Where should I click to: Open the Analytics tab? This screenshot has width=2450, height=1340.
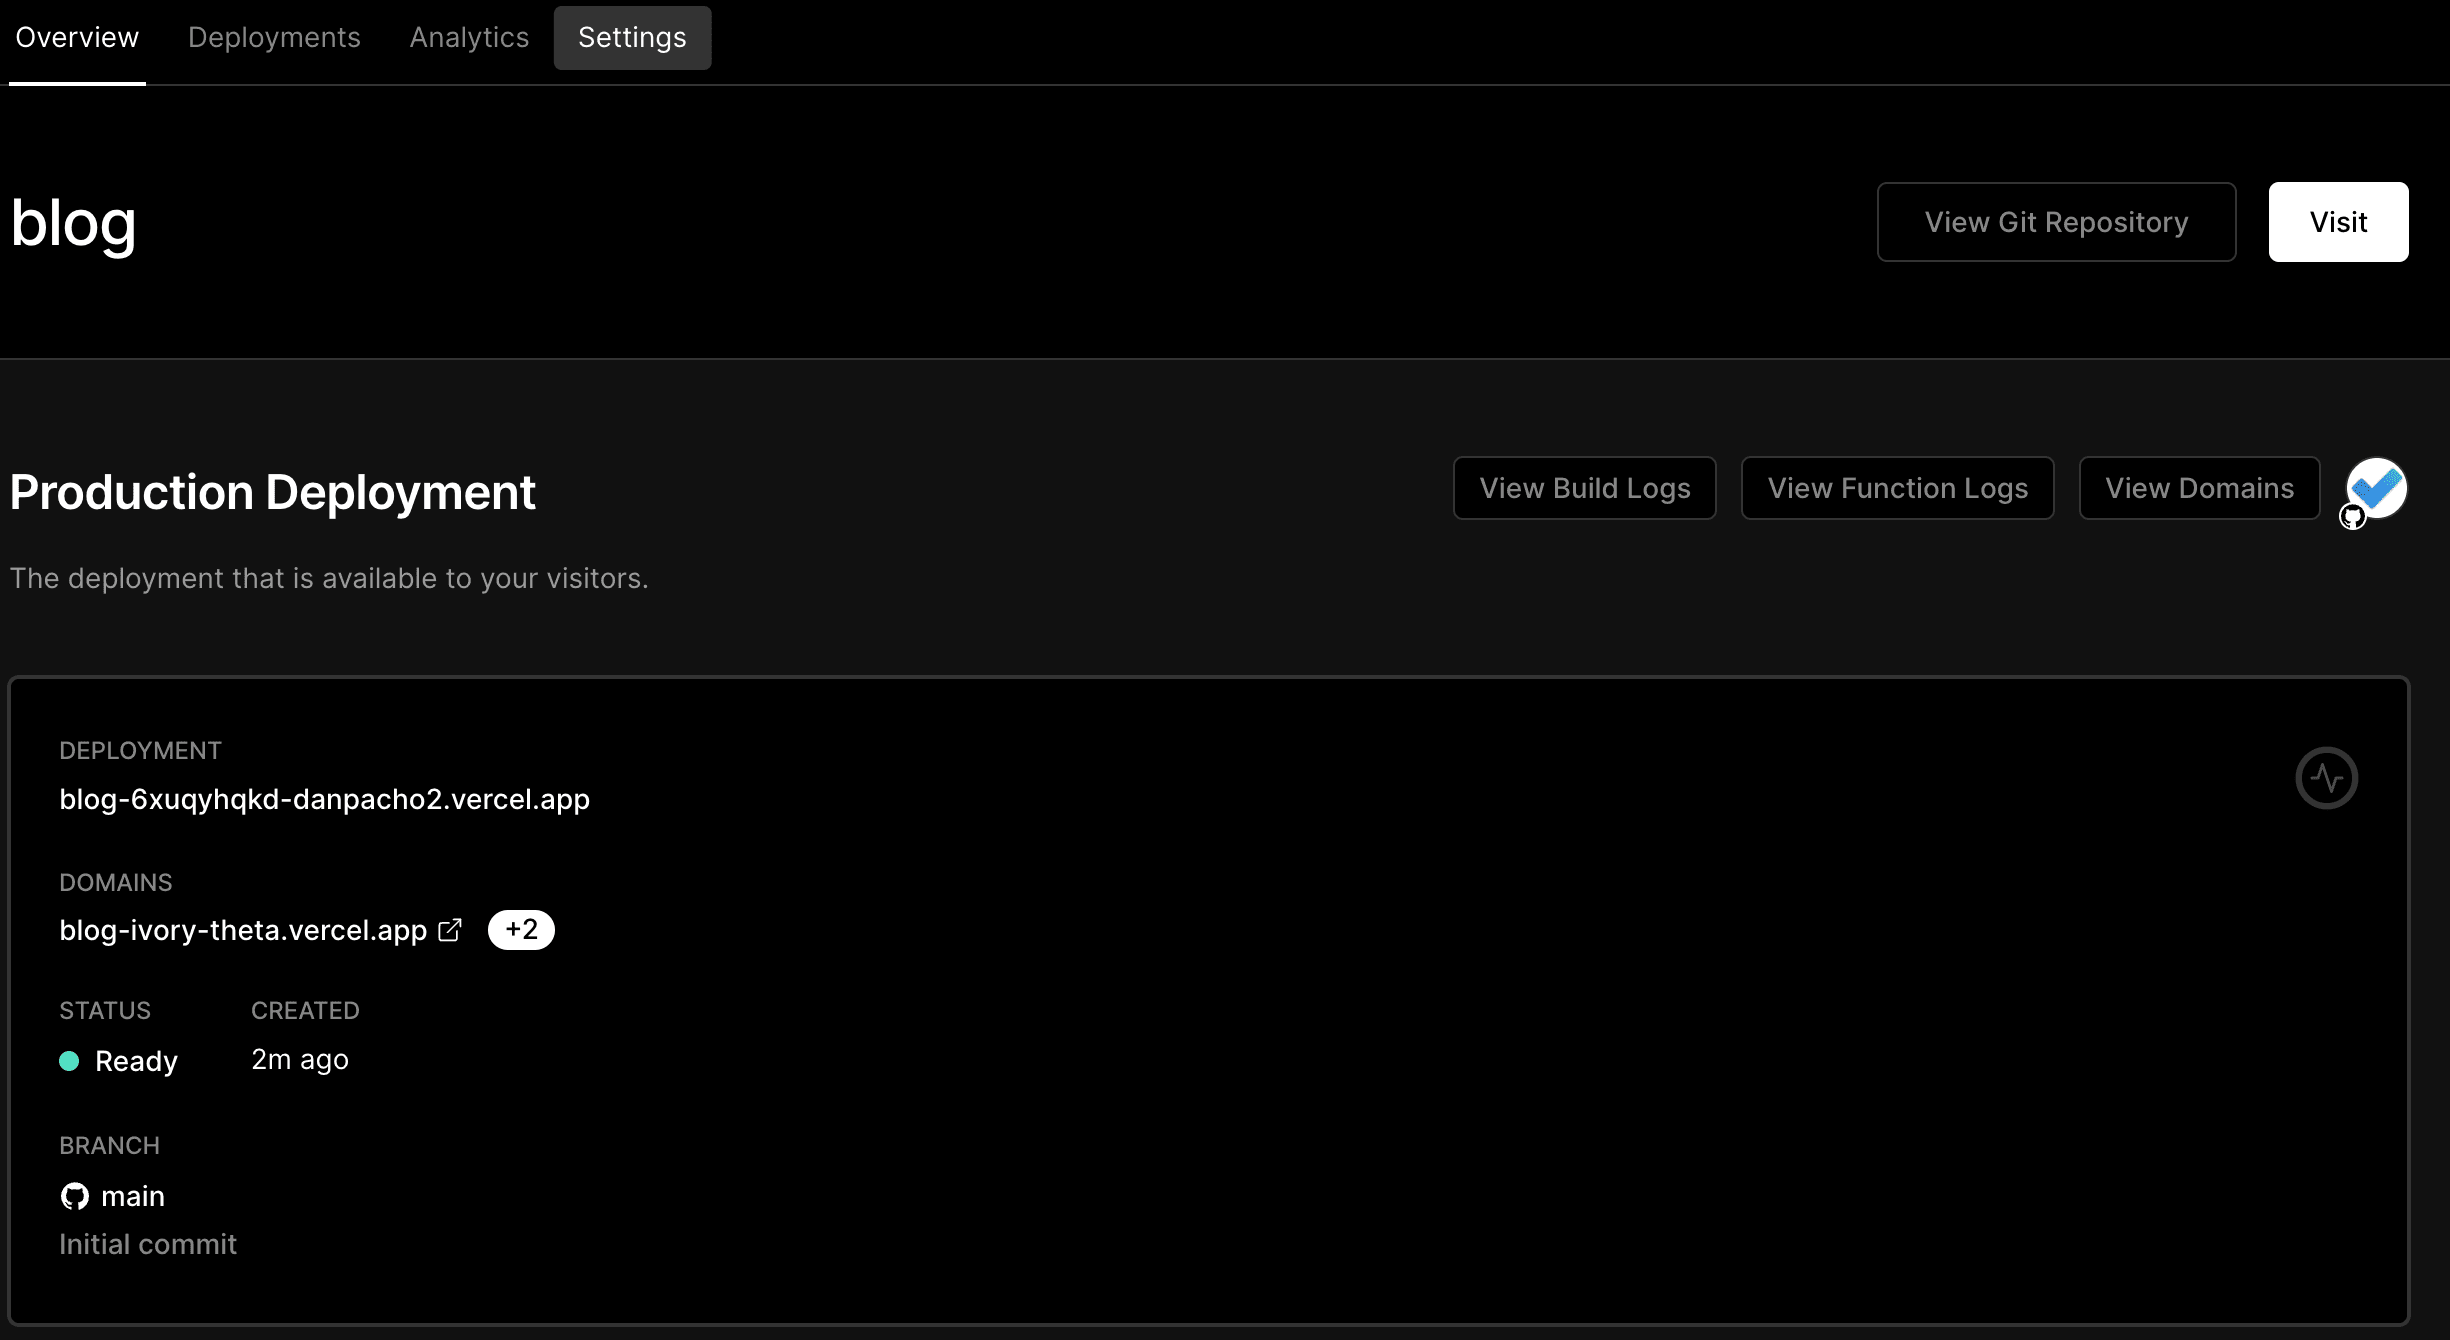[x=469, y=38]
